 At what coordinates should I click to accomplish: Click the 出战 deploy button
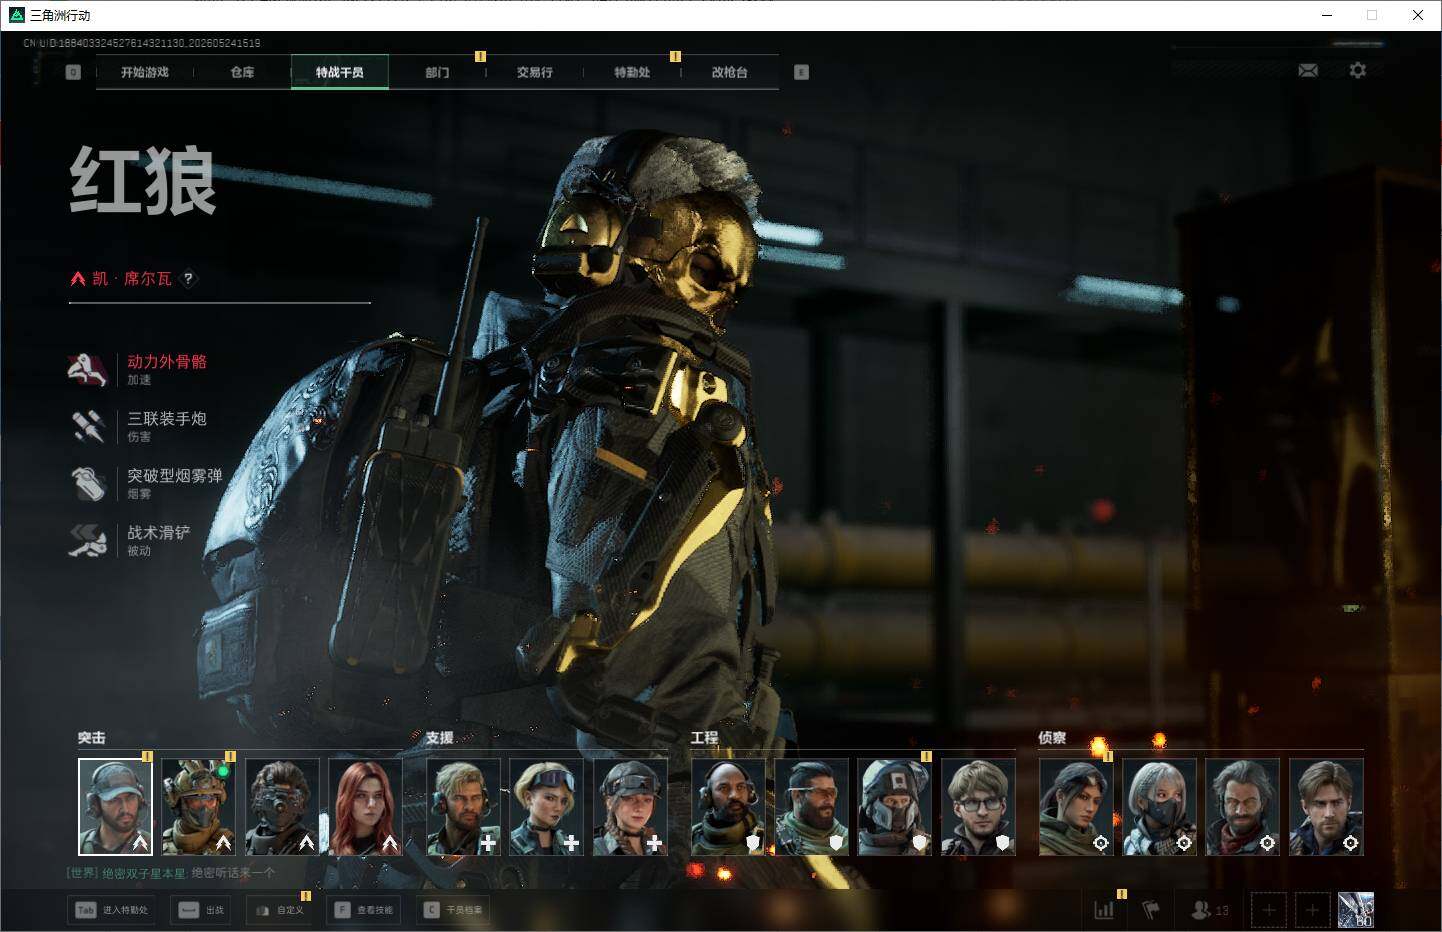[202, 910]
